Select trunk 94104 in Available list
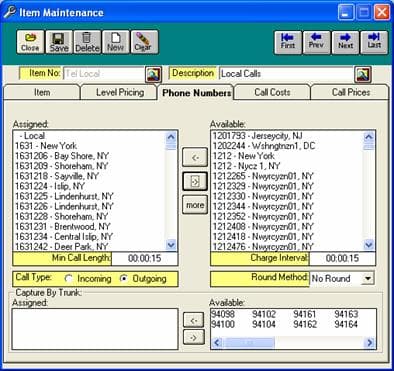The image size is (394, 371). pos(264,324)
